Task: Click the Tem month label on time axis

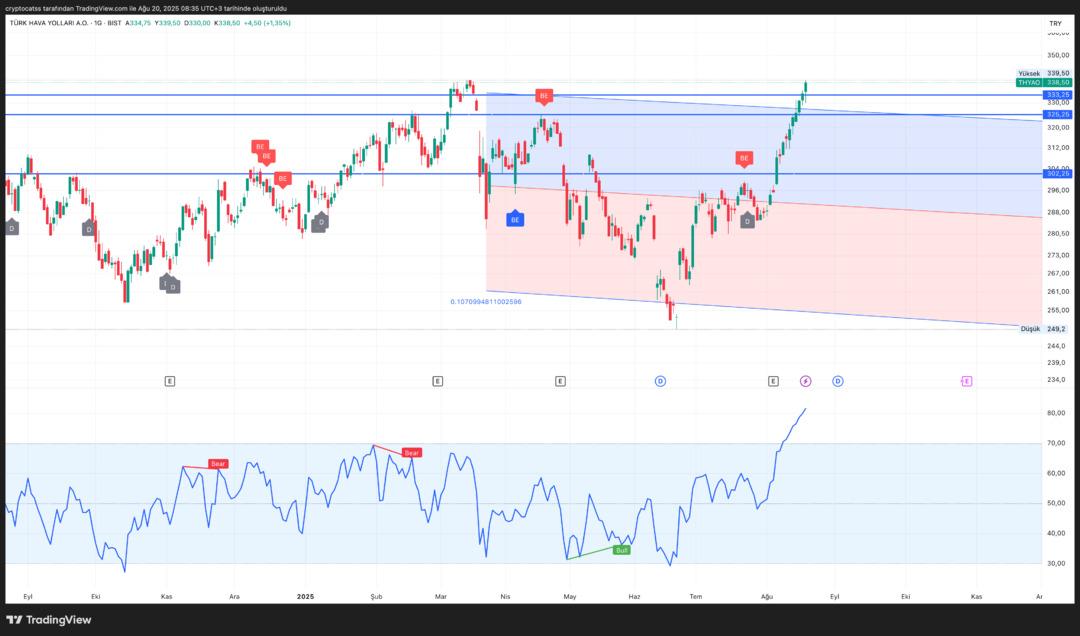Action: point(696,597)
